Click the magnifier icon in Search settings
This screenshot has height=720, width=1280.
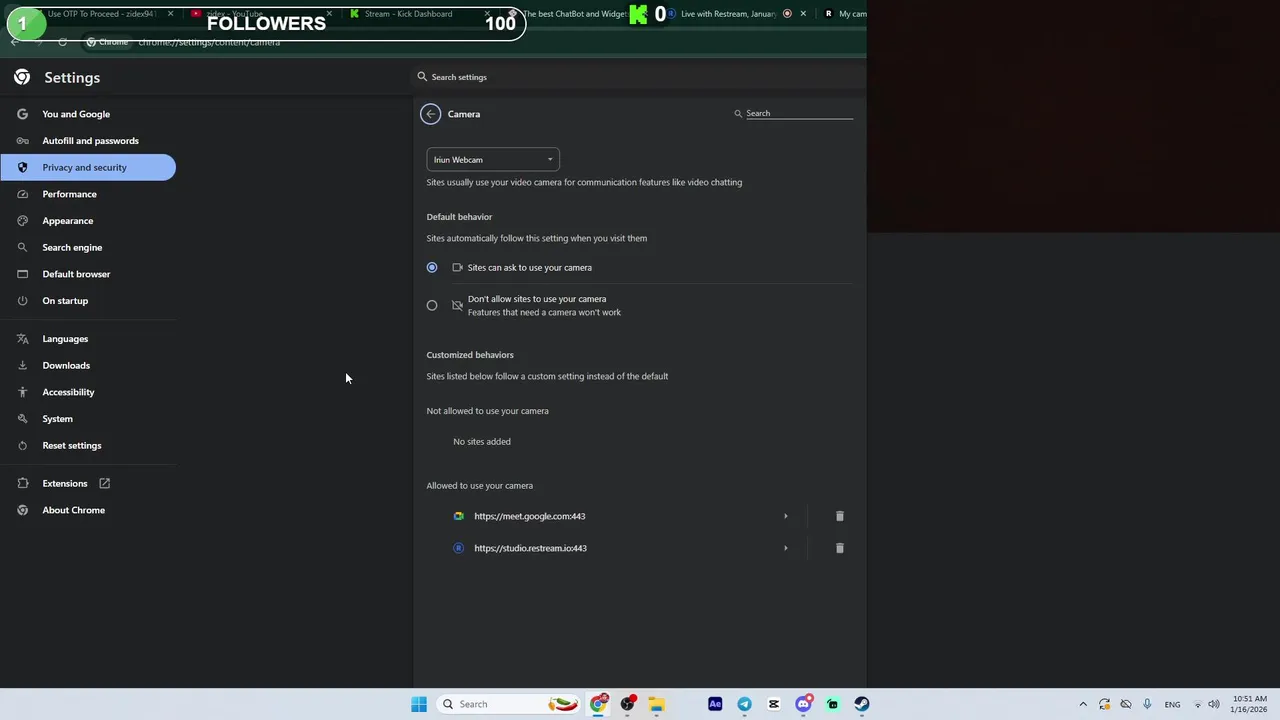point(422,77)
